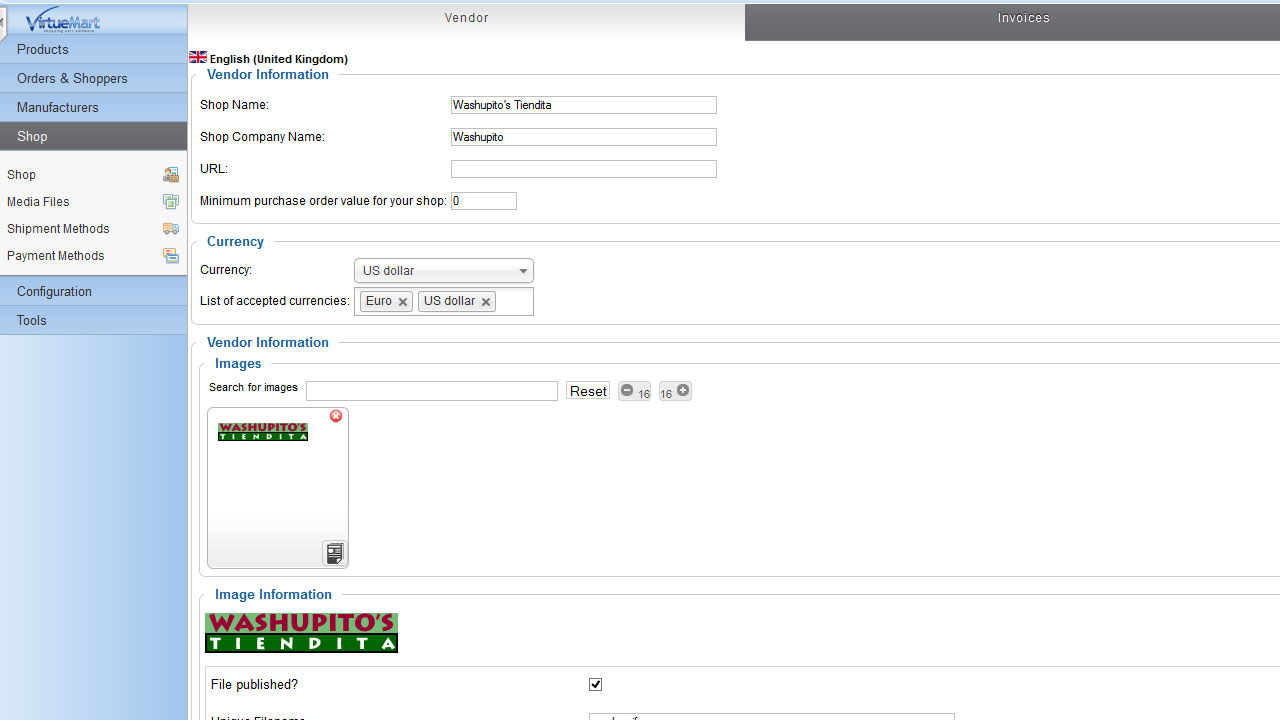Screen dimensions: 1280x720
Task: Open the Currency dropdown
Action: pyautogui.click(x=444, y=271)
